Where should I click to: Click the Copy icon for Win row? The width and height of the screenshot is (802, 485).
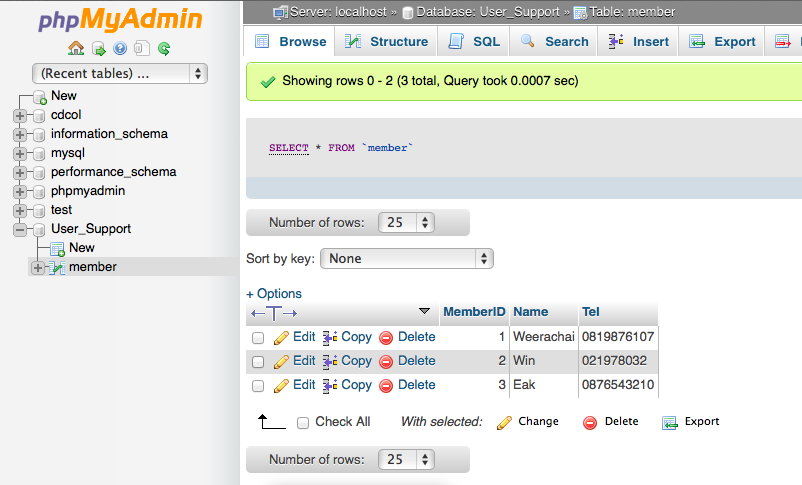coord(330,362)
